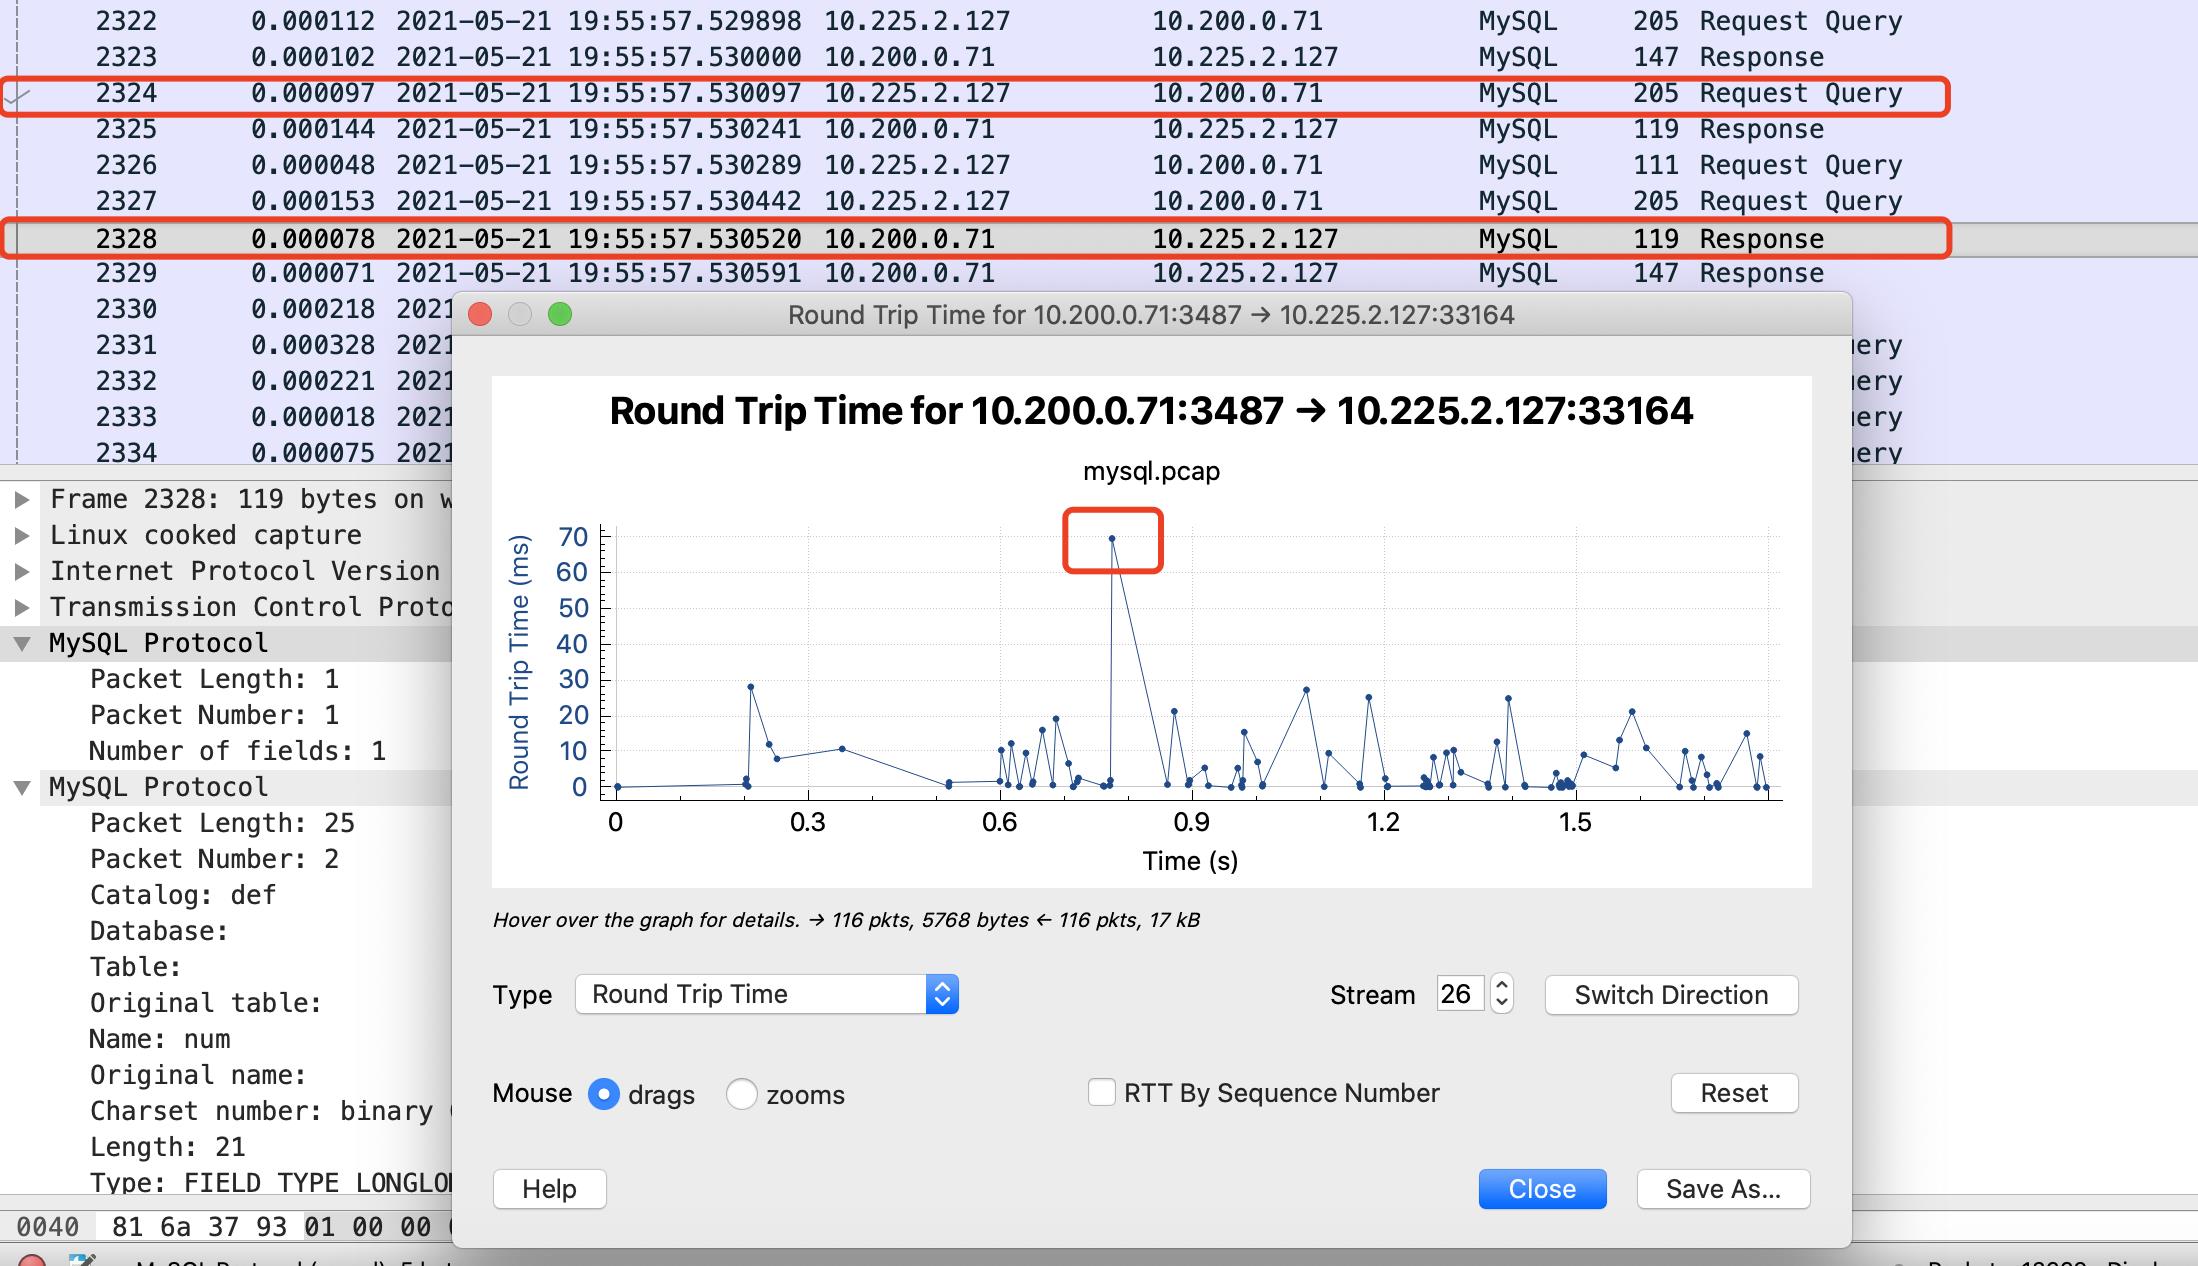Click the MySQL Protocol packet icon

[20, 641]
